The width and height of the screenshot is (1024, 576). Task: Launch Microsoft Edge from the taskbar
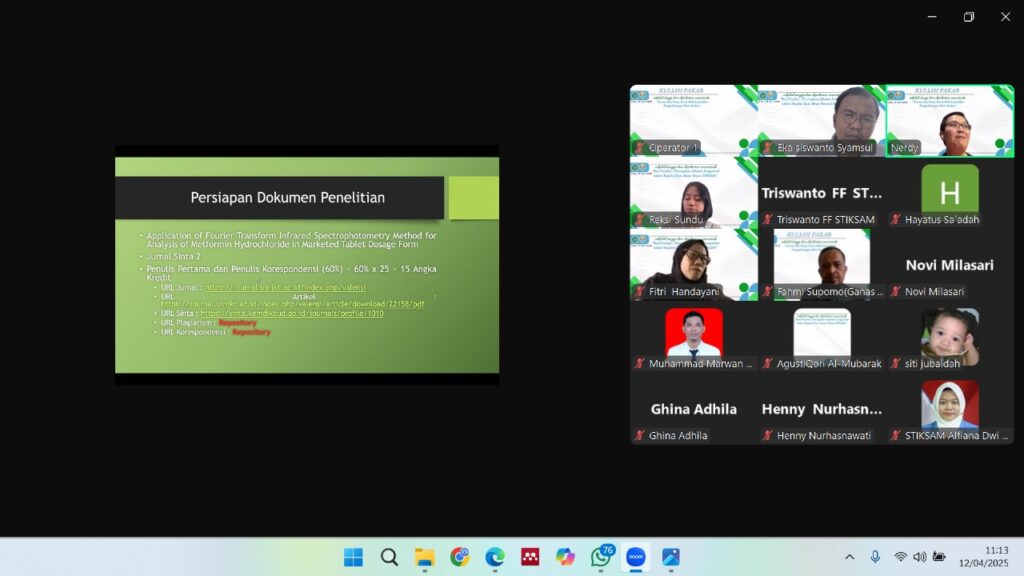495,557
